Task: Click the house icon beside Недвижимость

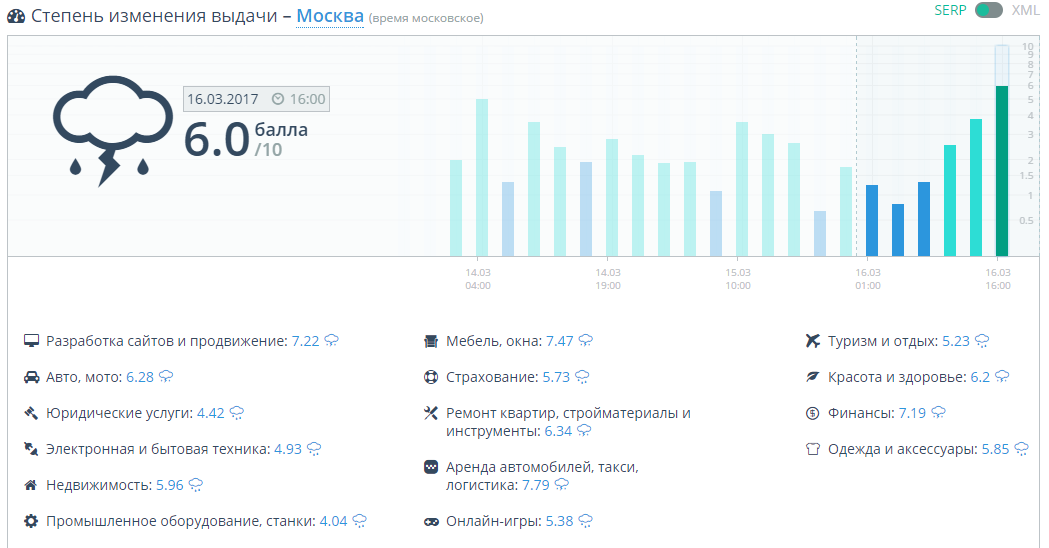Action: point(31,485)
